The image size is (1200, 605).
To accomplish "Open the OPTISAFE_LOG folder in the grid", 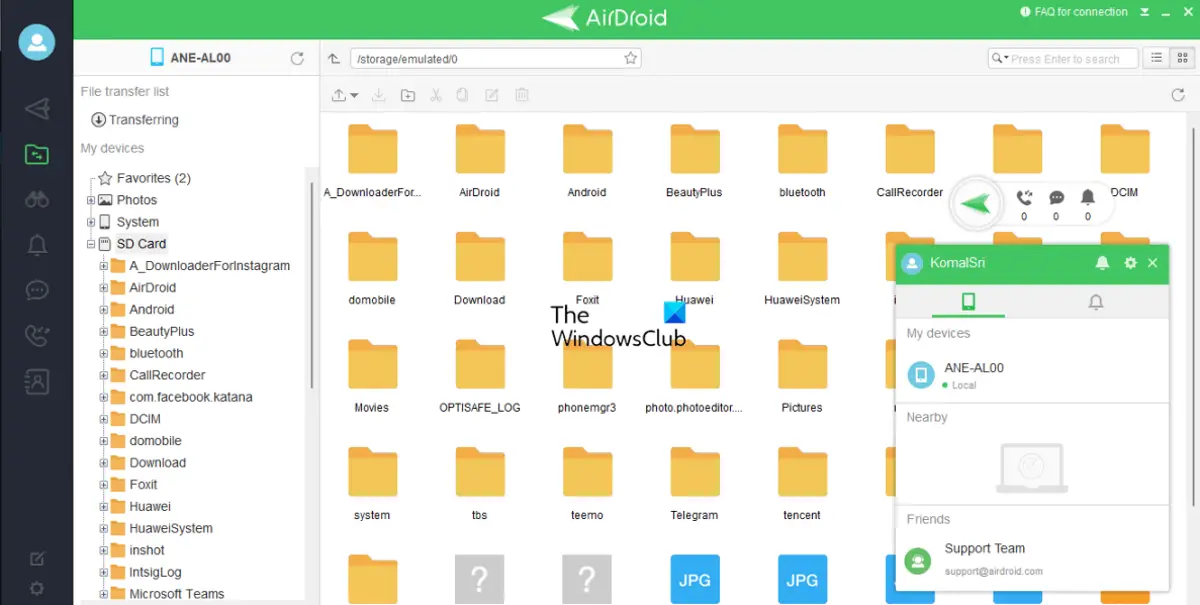I will [479, 376].
